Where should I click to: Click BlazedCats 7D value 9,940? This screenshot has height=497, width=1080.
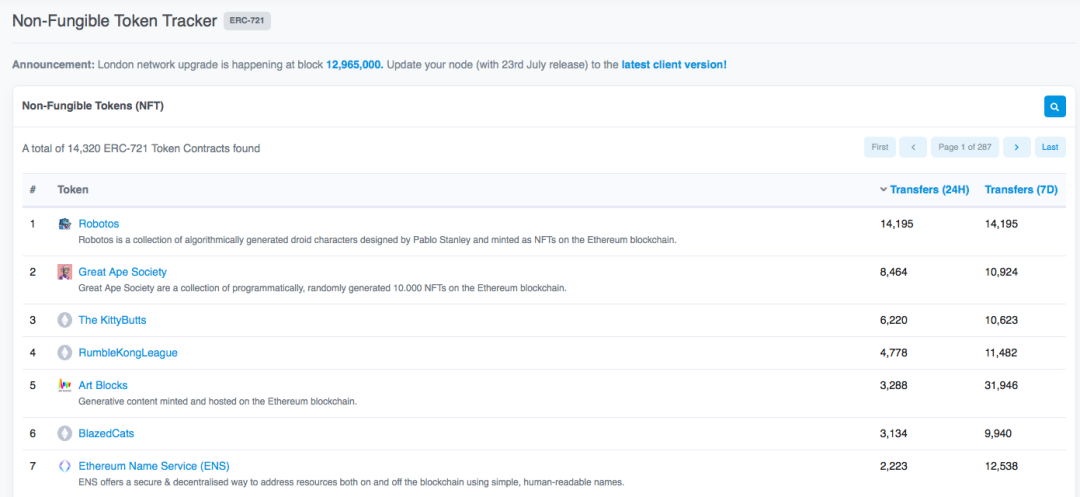click(999, 434)
